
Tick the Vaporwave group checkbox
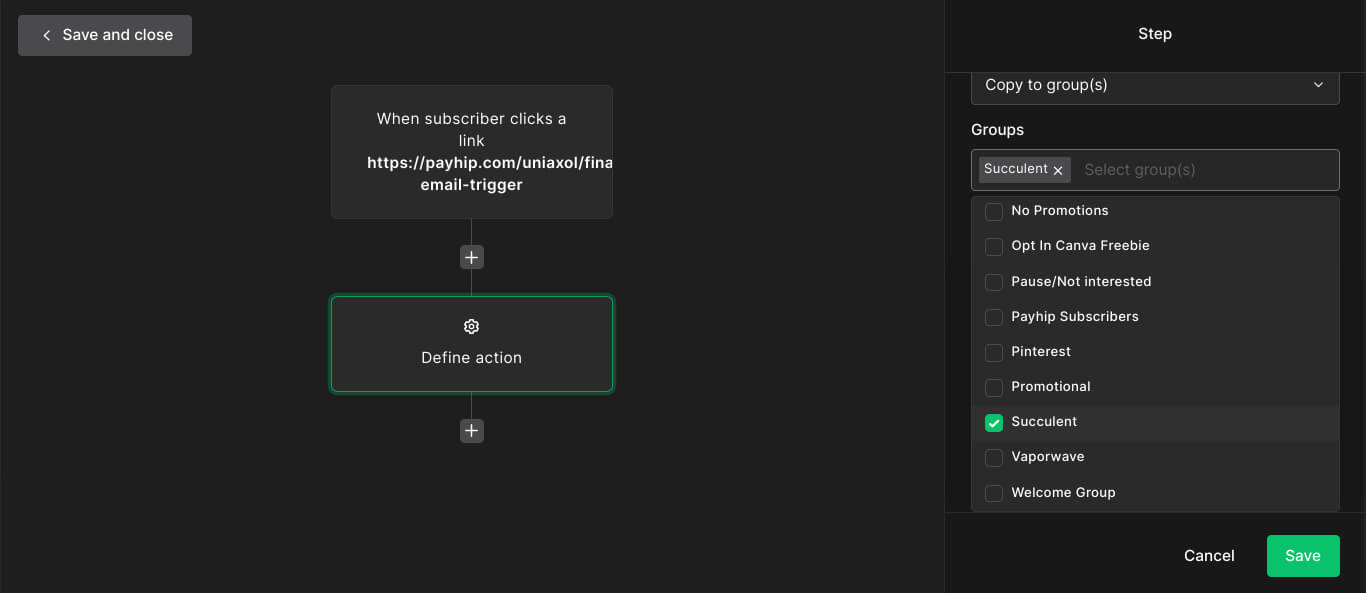pos(994,457)
